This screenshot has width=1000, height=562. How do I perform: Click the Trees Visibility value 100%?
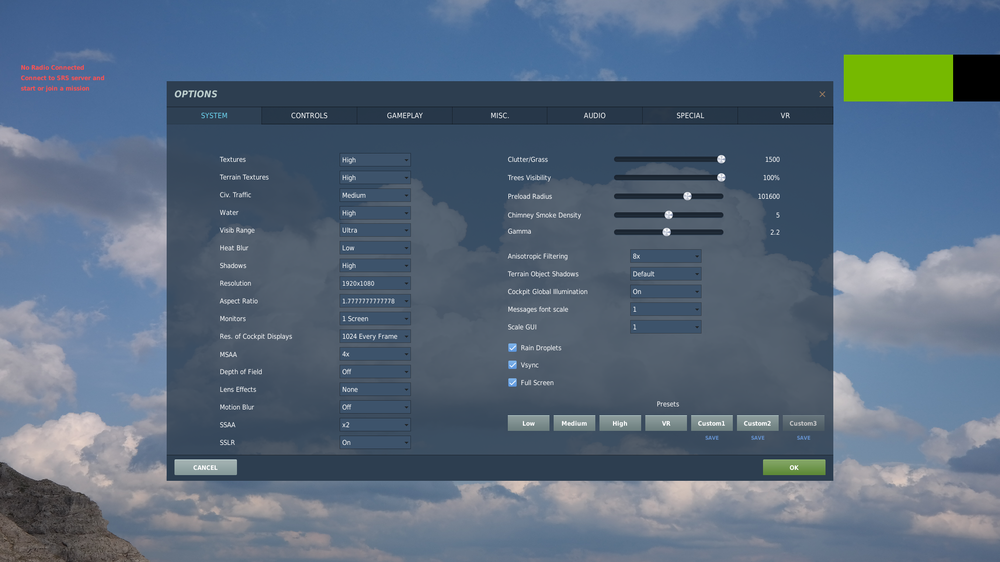point(771,178)
